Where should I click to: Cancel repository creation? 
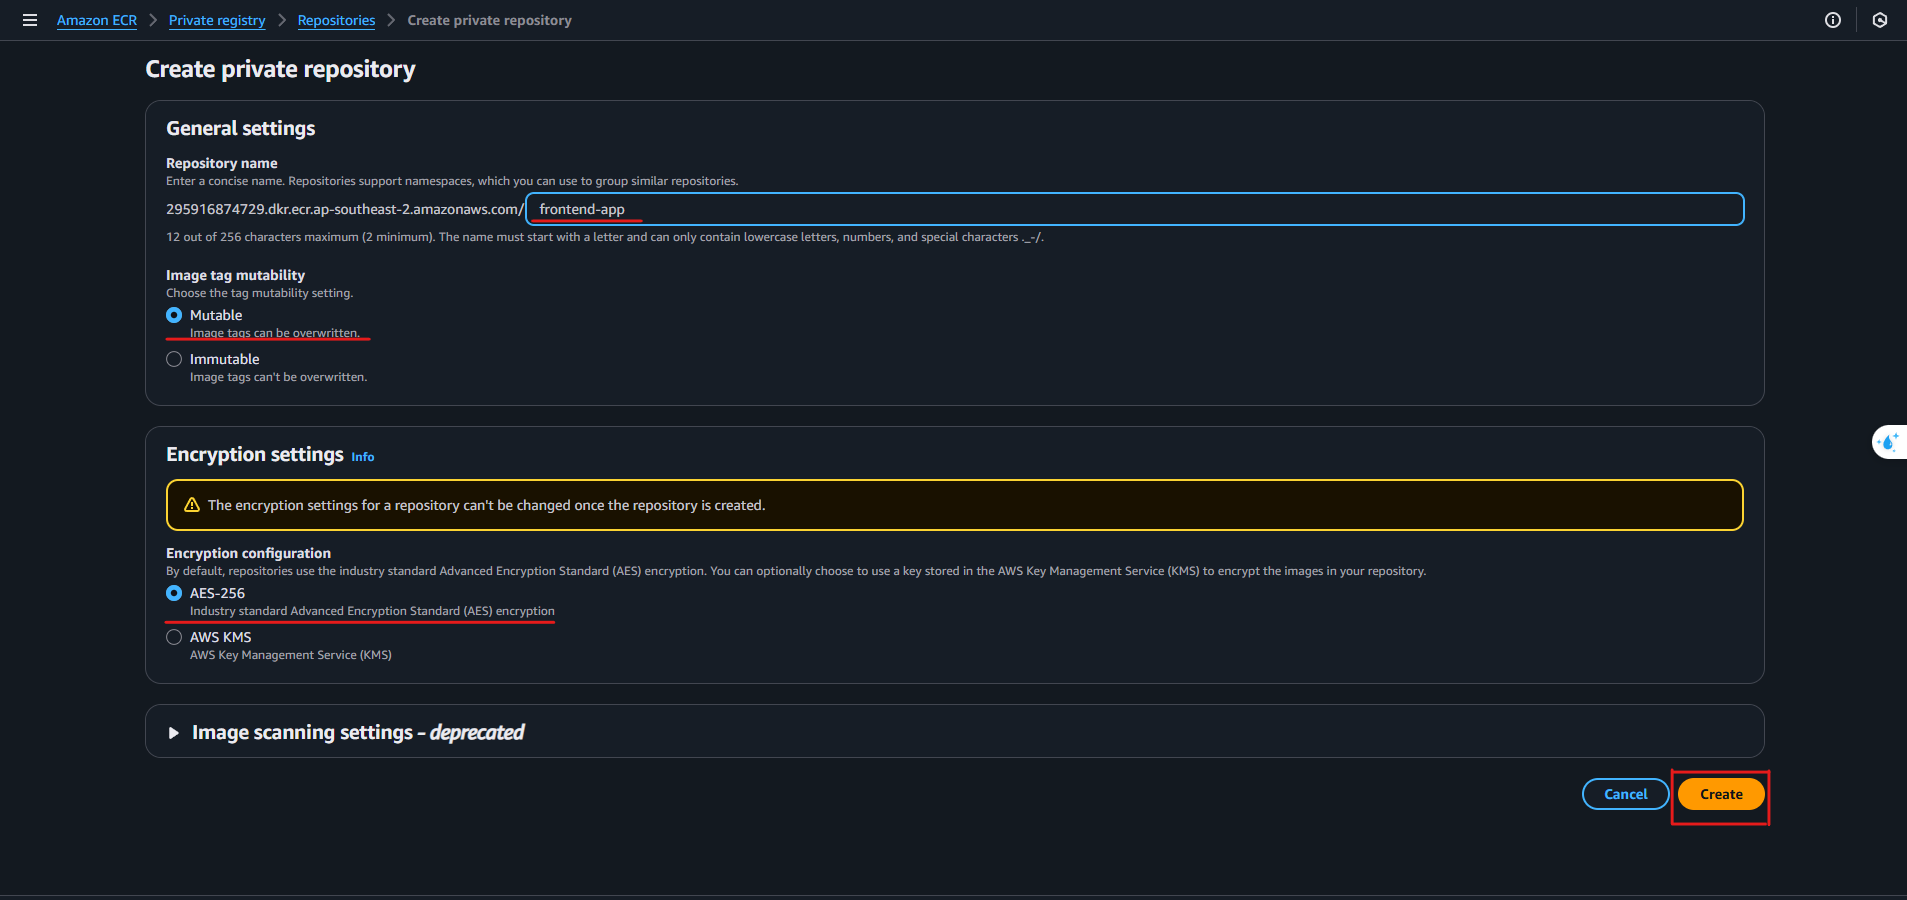pos(1625,794)
